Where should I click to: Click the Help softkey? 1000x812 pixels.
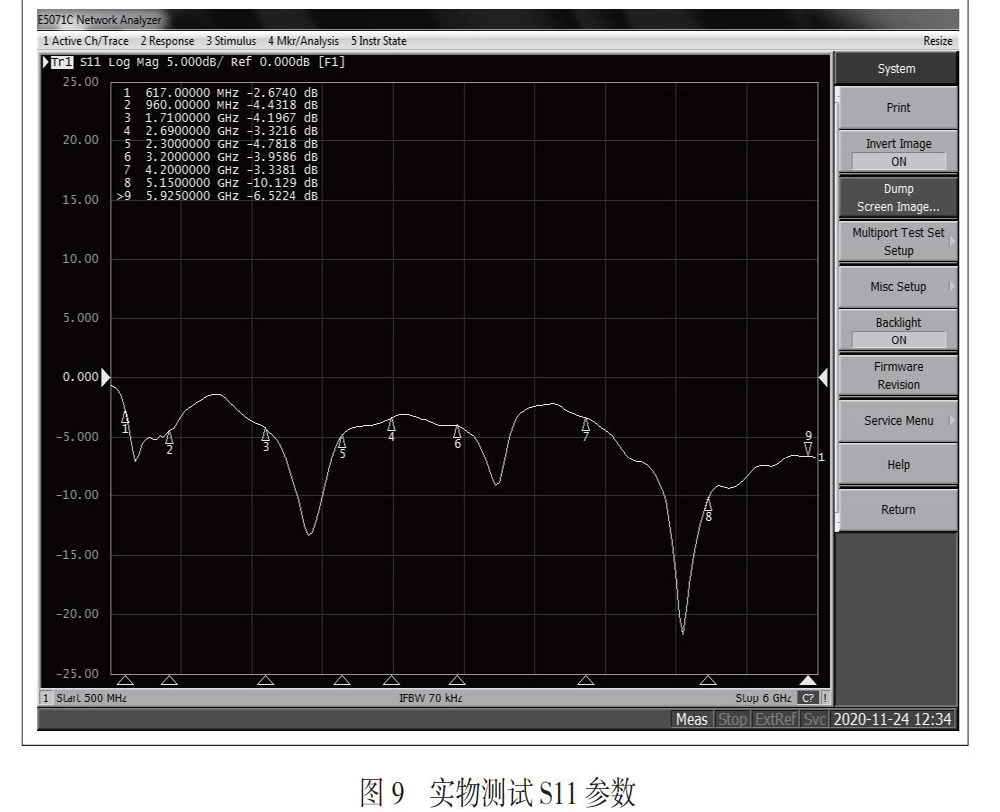pyautogui.click(x=898, y=465)
